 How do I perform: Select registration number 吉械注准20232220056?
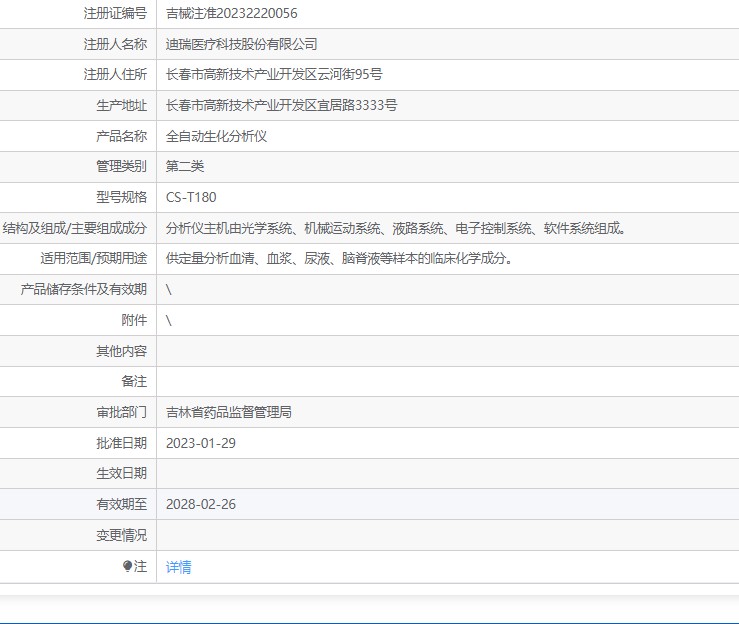coord(231,13)
